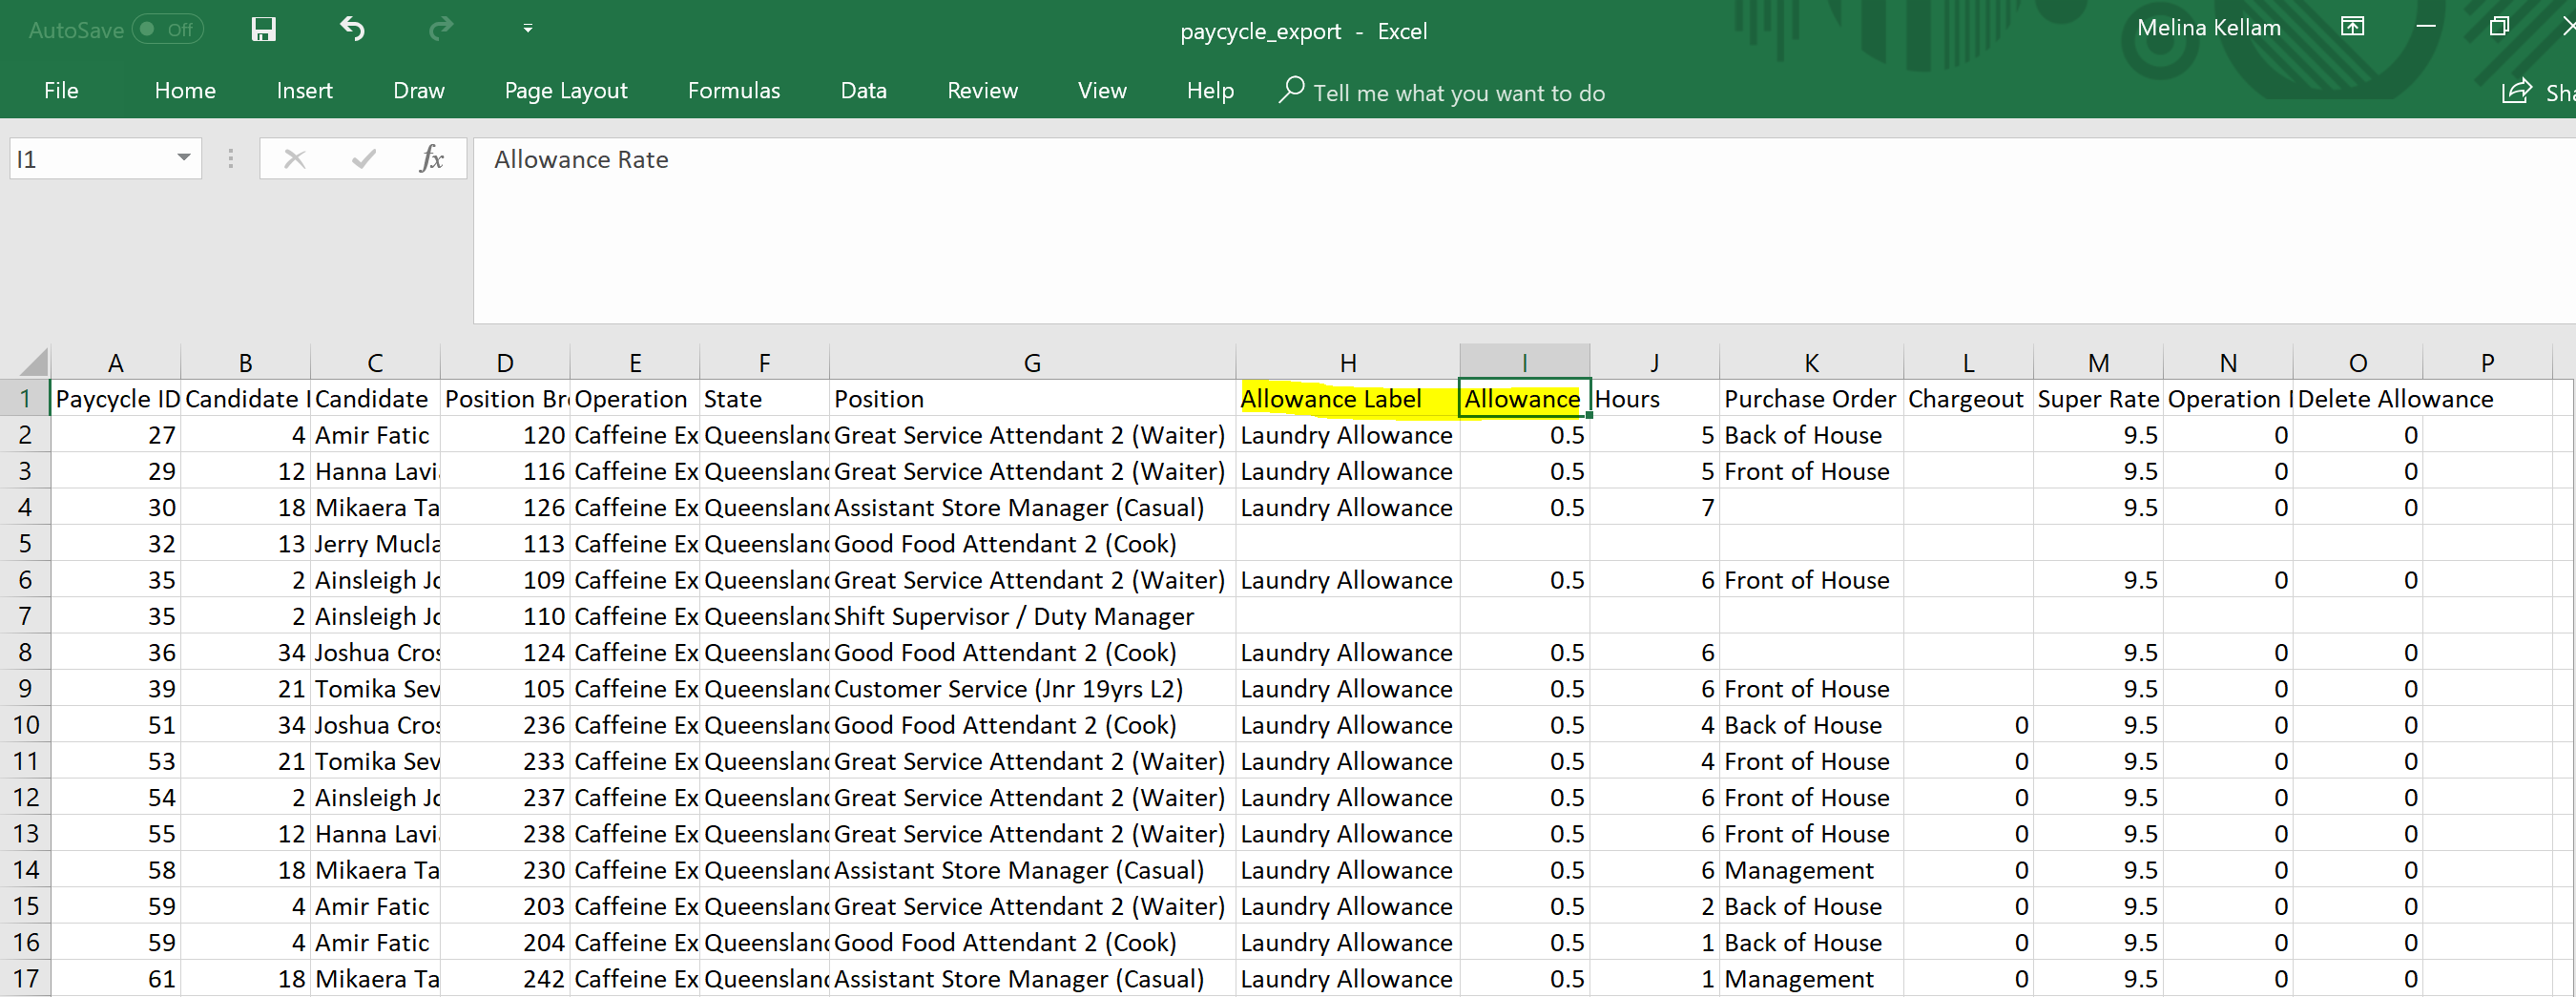
Task: Click the Insert Function fx icon
Action: [431, 159]
